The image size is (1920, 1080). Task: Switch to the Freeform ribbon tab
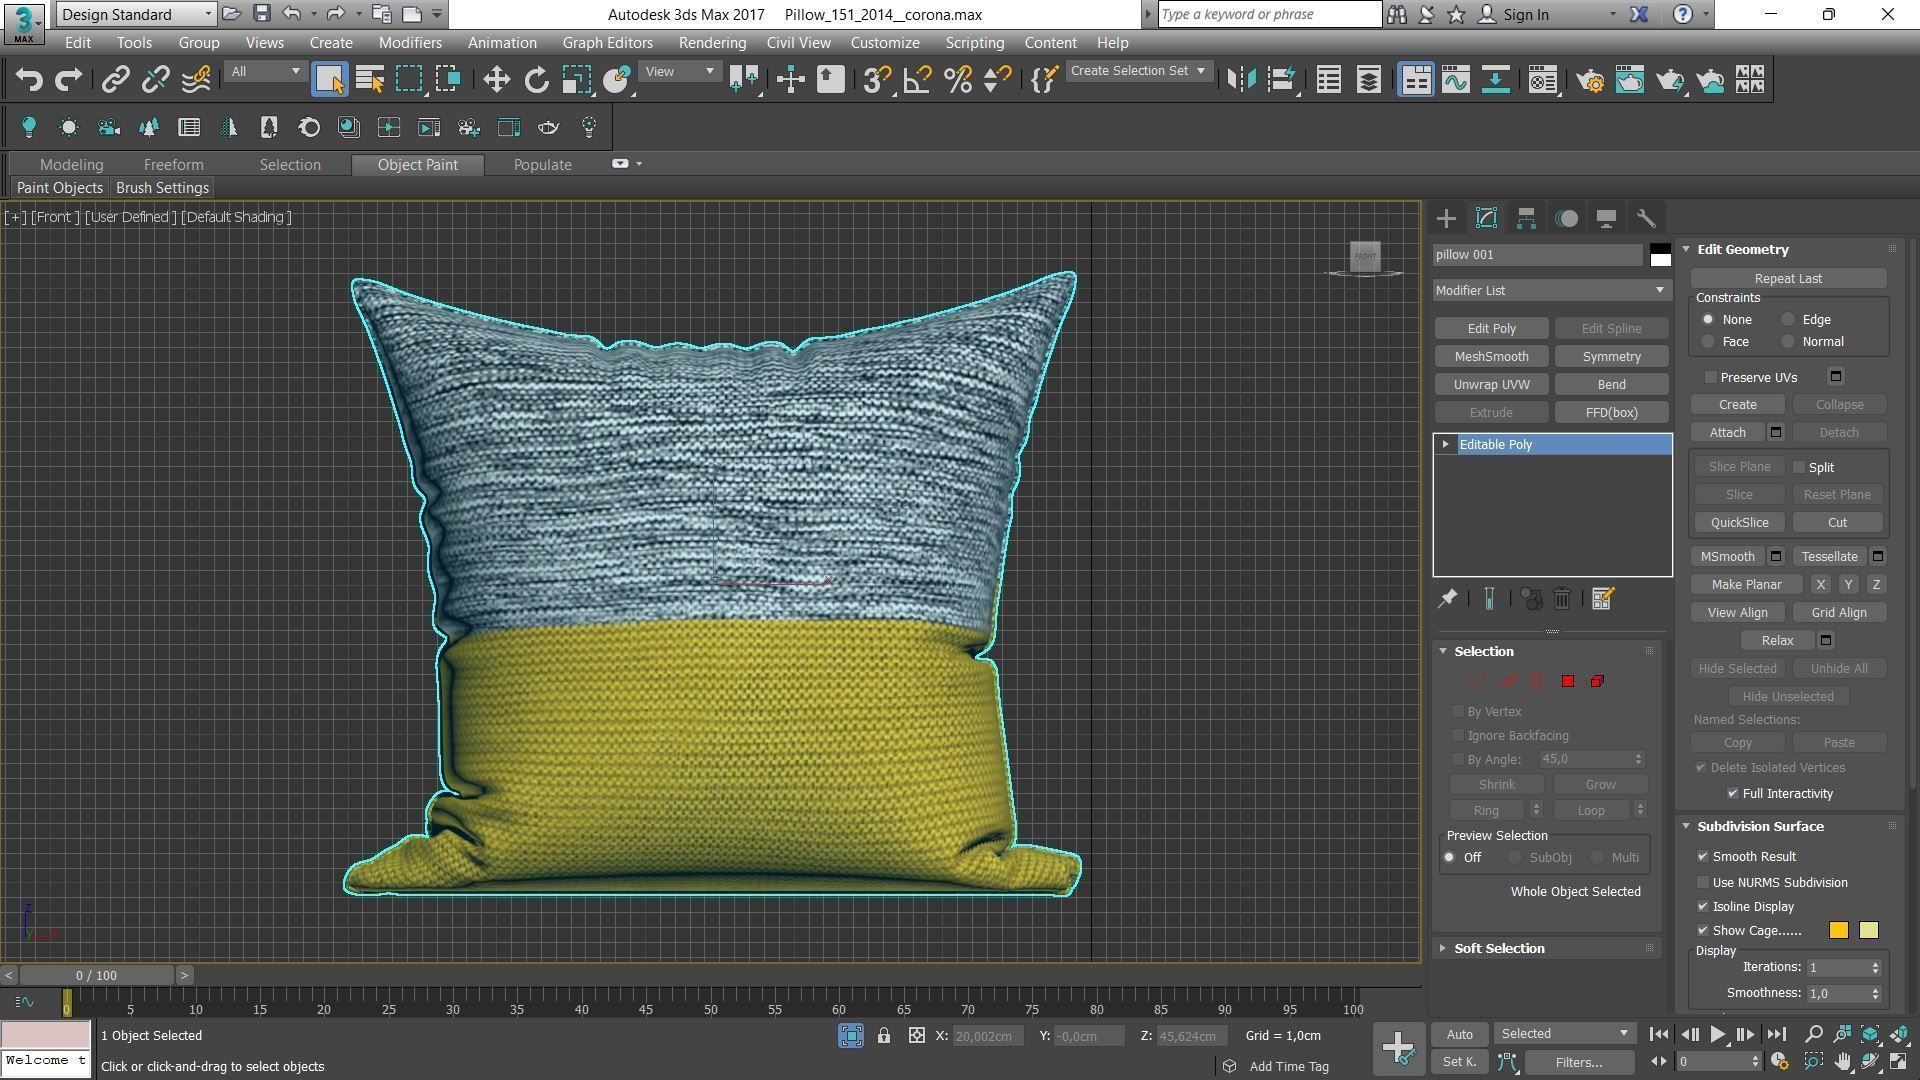tap(173, 165)
